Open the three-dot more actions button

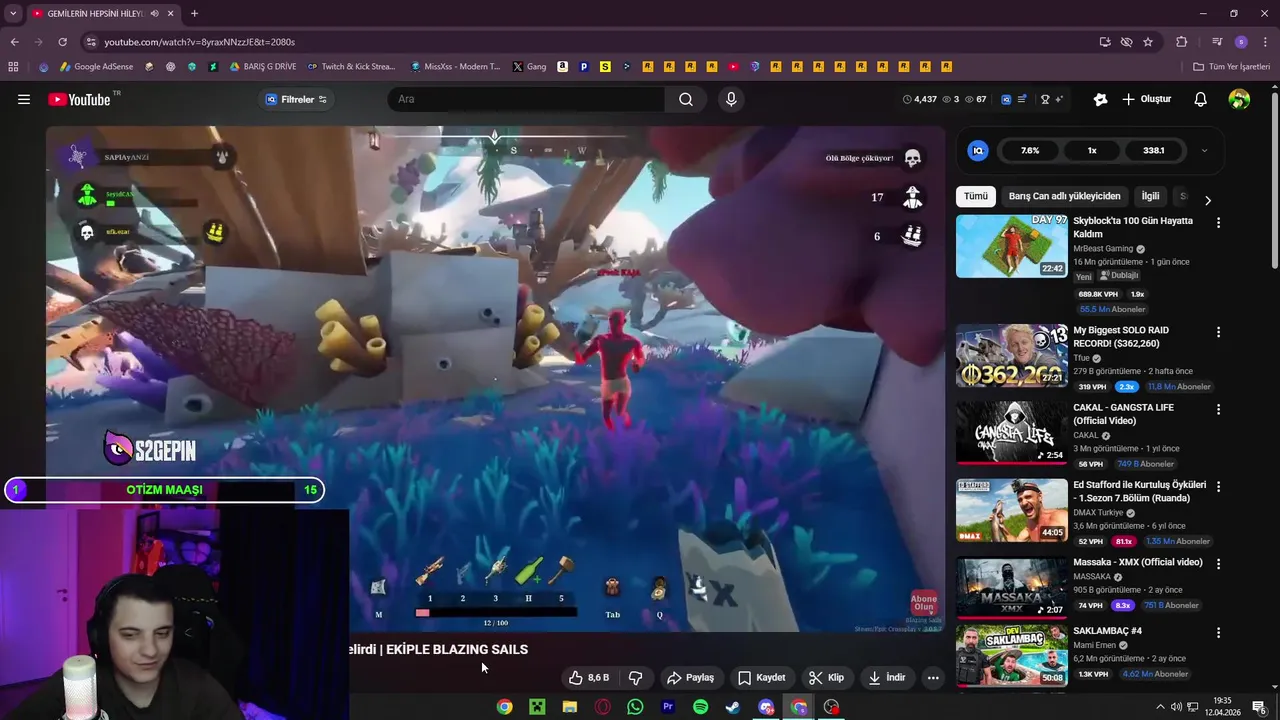[933, 677]
